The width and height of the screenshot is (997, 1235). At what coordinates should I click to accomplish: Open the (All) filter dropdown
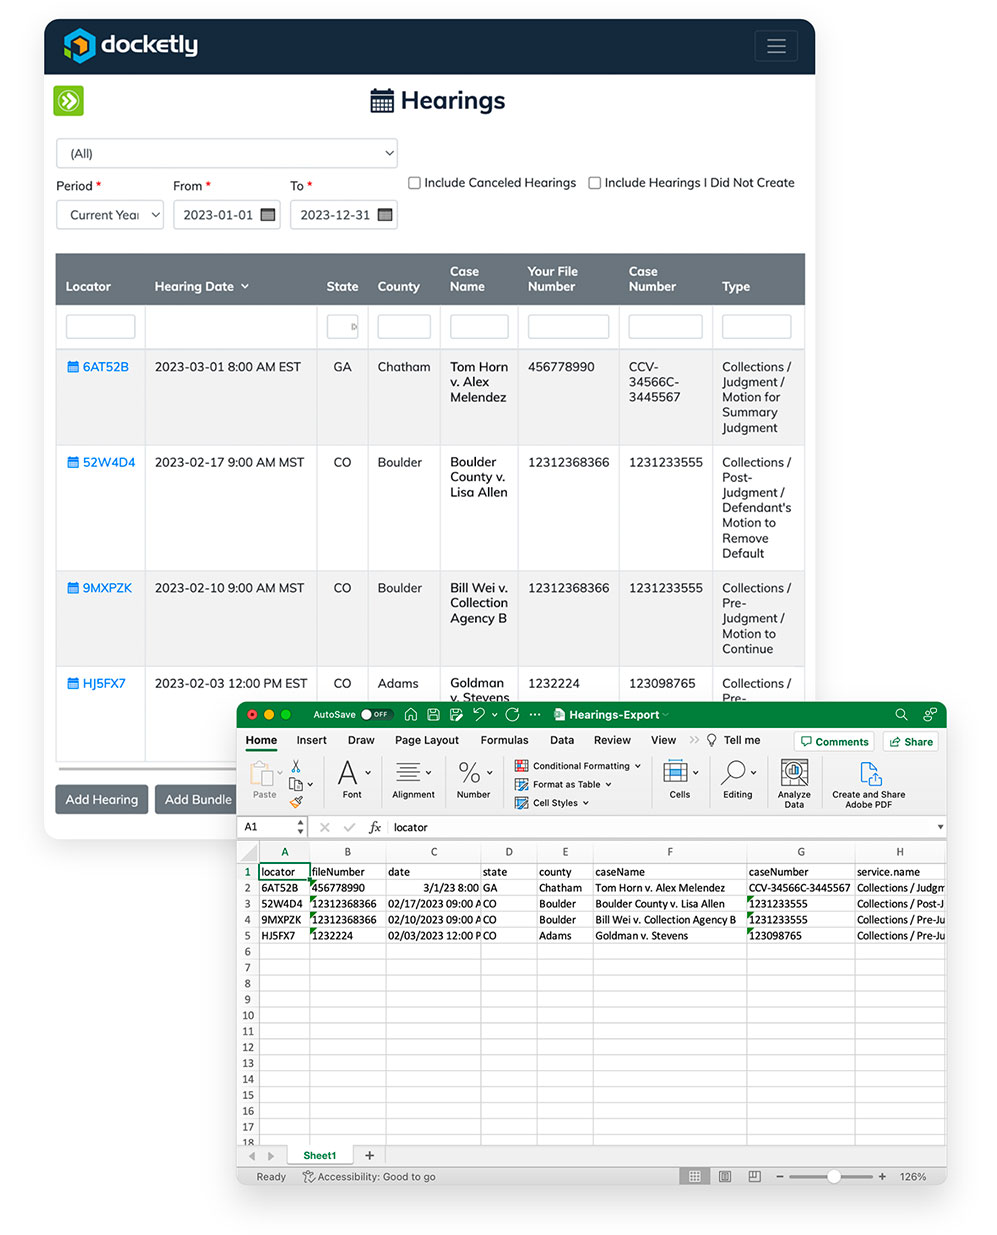point(227,153)
